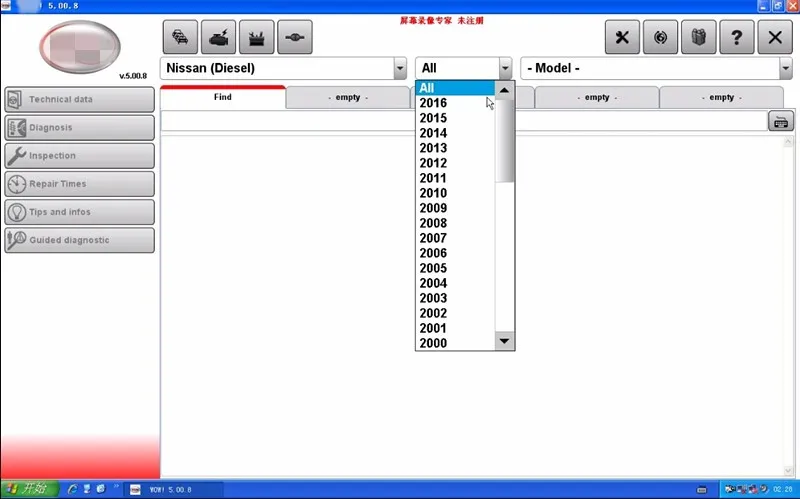Open the Guided diagnostic section
This screenshot has height=499, width=800.
click(x=80, y=240)
